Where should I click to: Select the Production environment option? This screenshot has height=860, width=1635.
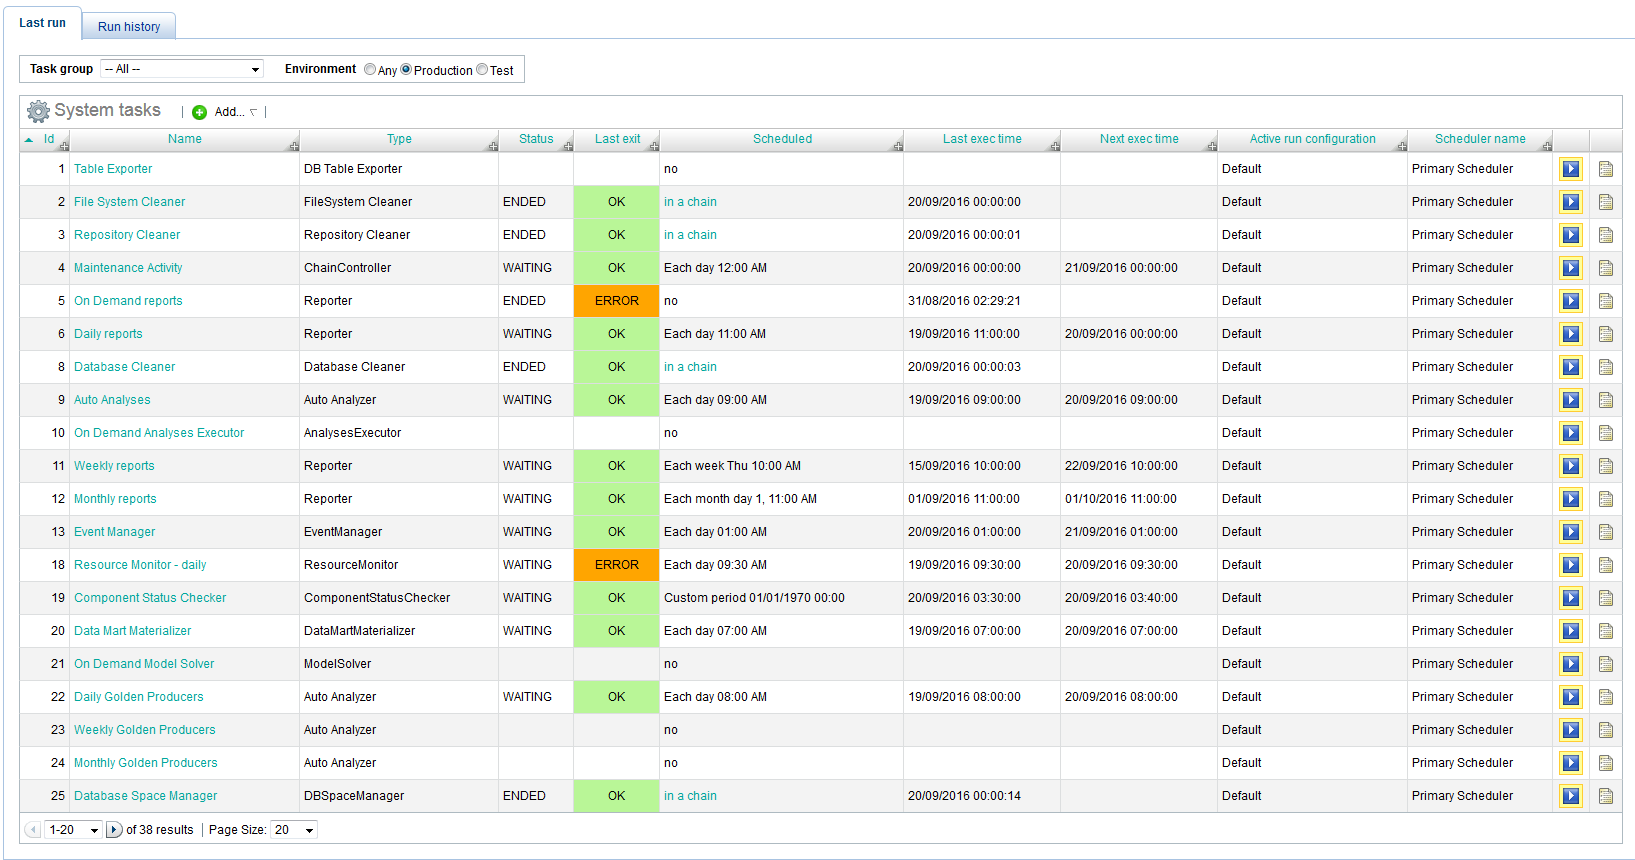(x=406, y=70)
